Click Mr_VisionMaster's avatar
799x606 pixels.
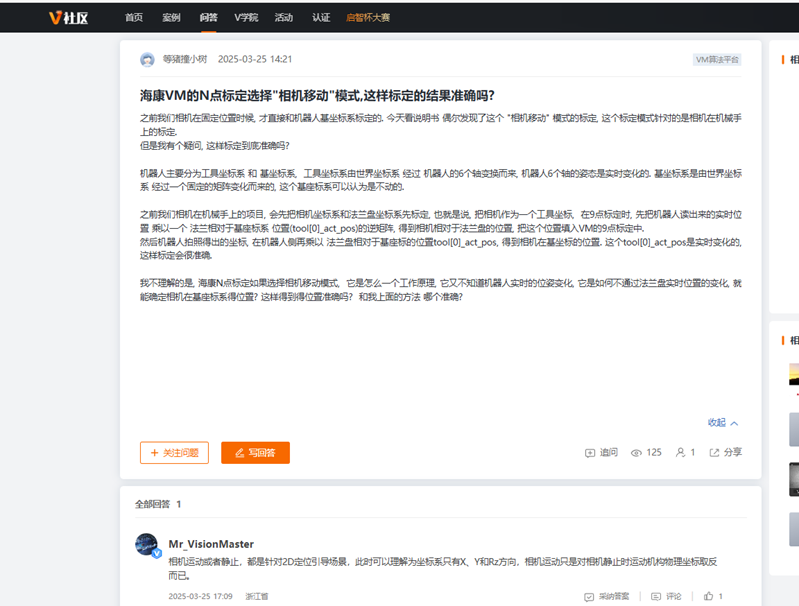point(147,544)
